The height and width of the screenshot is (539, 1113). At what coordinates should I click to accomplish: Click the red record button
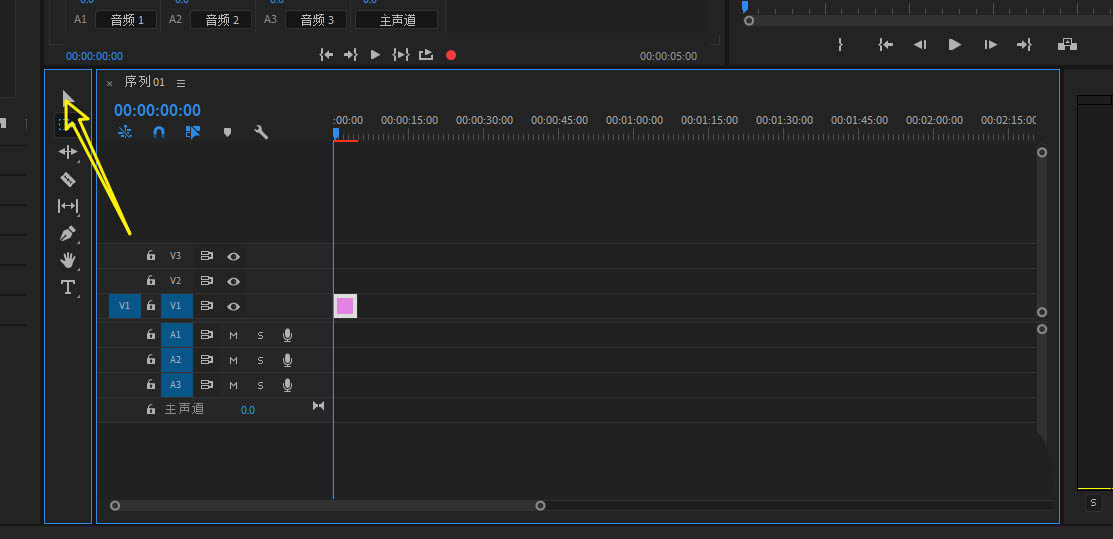point(451,55)
